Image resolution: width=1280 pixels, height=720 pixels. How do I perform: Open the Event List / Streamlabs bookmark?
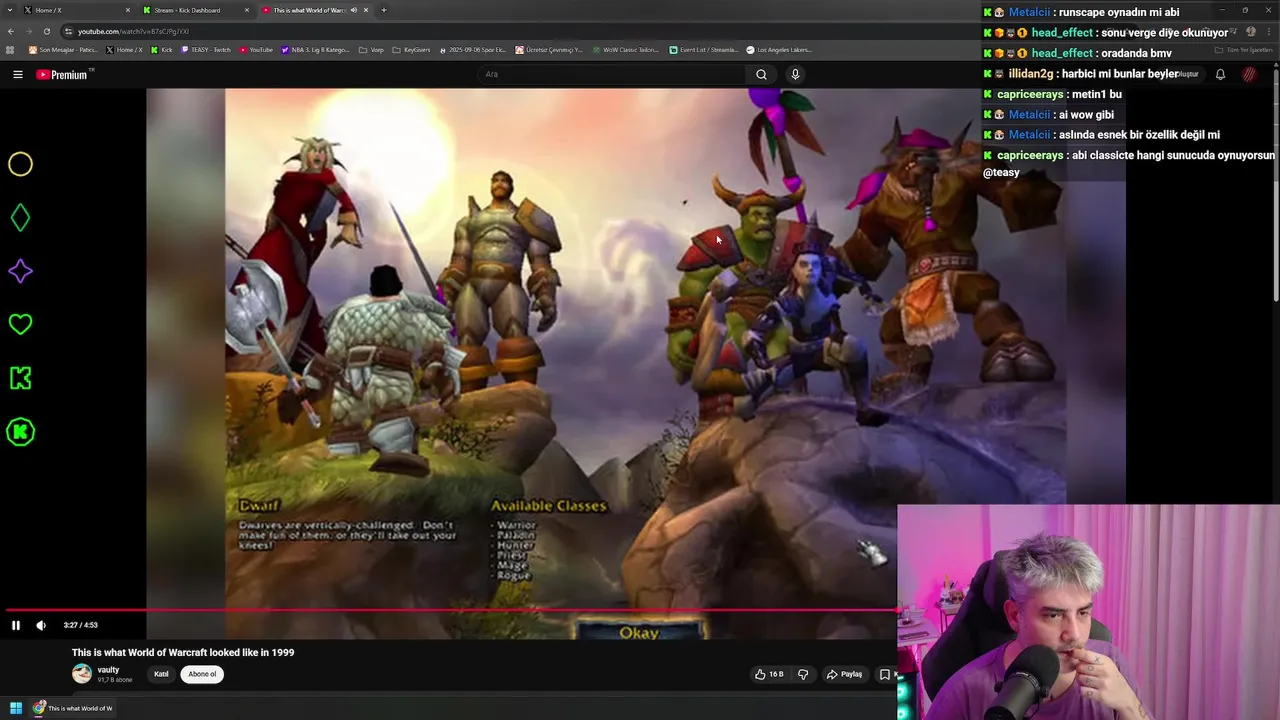[704, 50]
